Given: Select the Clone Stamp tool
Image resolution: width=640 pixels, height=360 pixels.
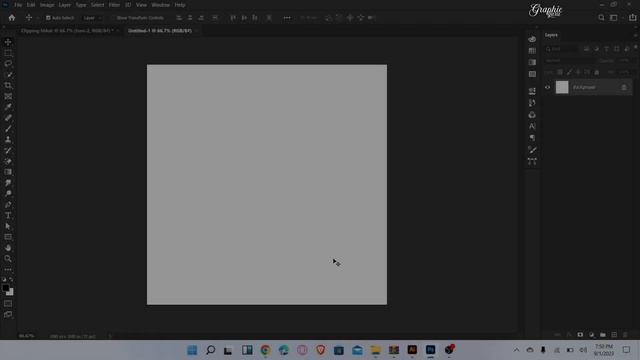Looking at the screenshot, I should pyautogui.click(x=8, y=140).
